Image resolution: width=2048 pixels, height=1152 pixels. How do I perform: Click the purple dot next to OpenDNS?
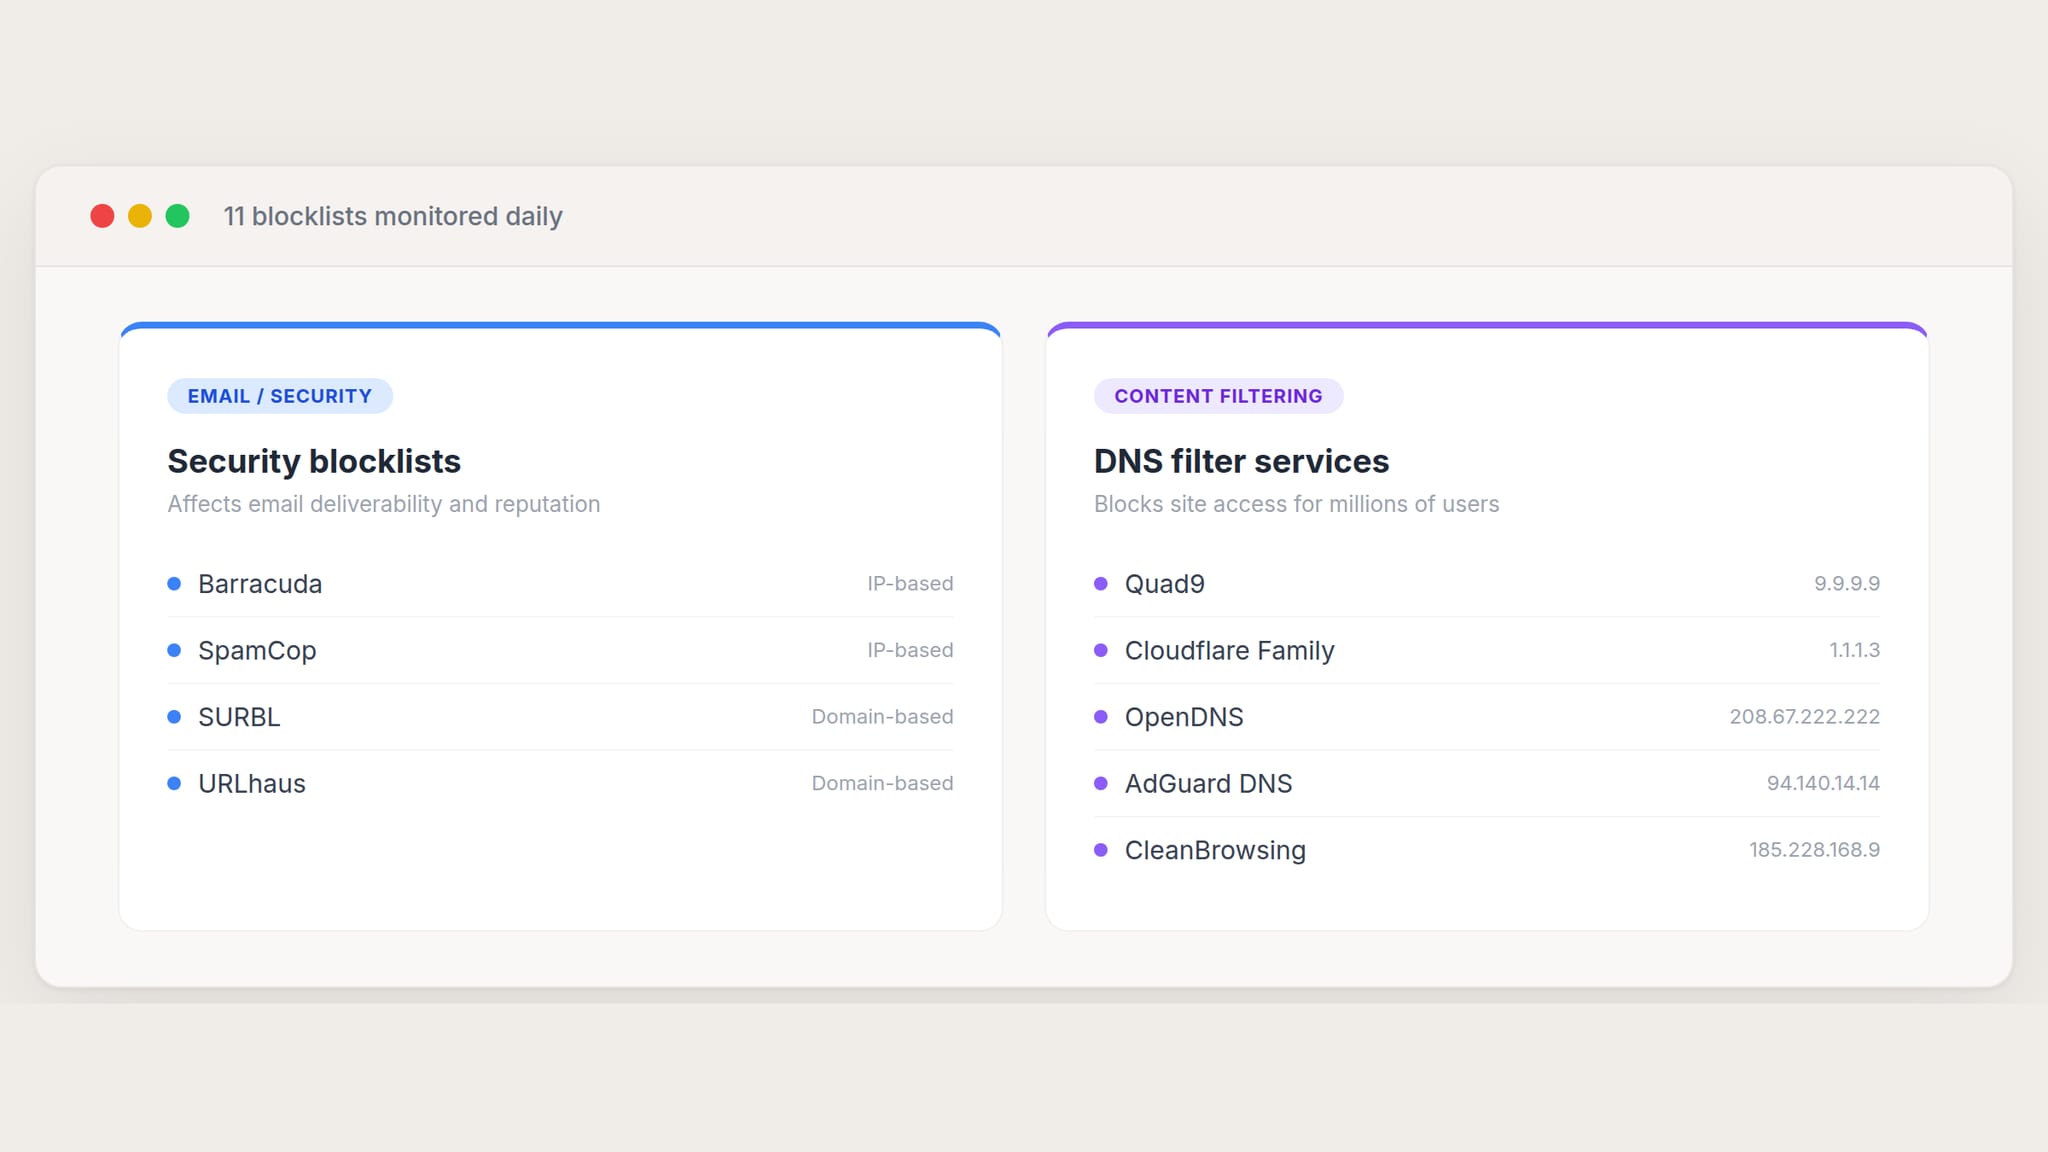click(x=1101, y=717)
